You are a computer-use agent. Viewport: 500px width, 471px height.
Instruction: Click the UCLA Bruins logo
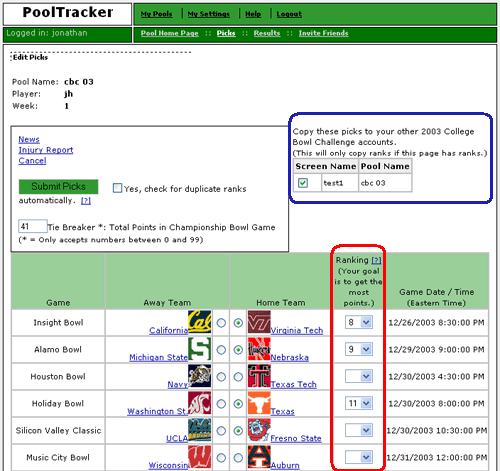pos(199,430)
